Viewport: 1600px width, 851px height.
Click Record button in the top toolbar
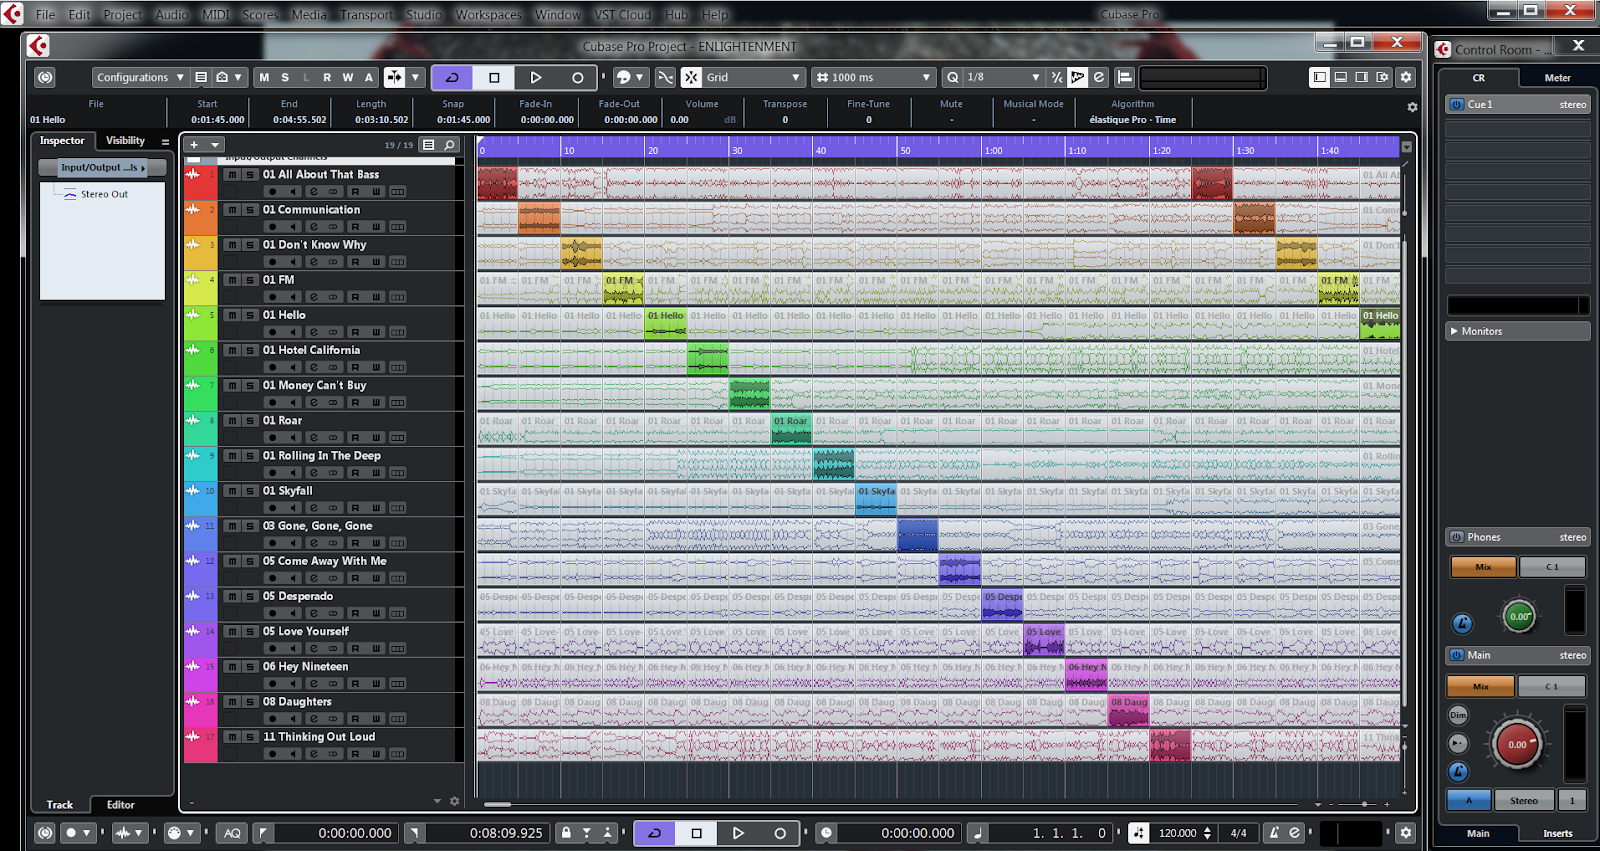577,77
